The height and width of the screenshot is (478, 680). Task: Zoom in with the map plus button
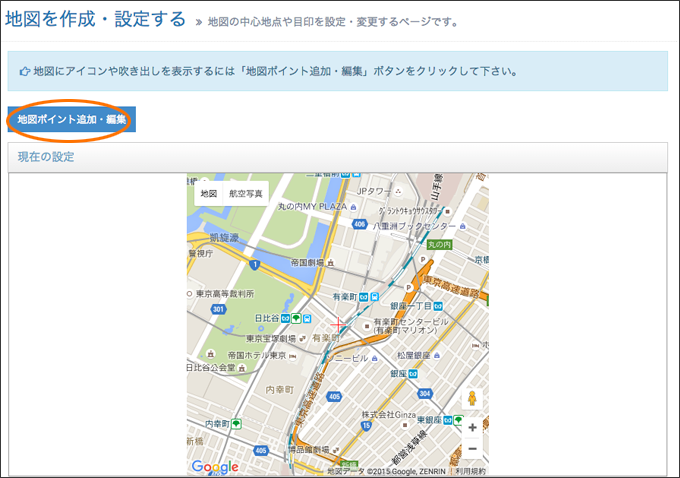[x=472, y=427]
